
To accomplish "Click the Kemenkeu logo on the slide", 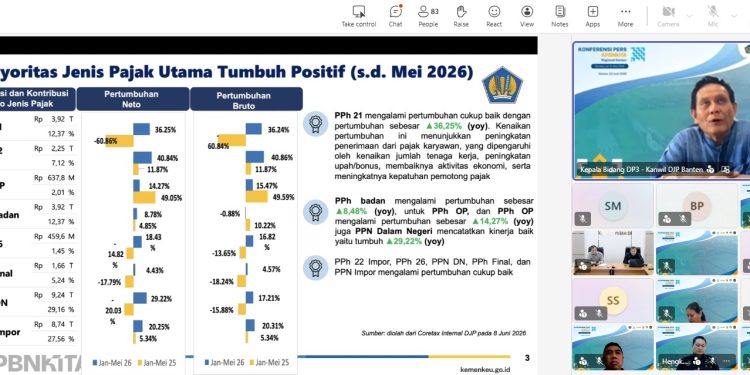I will pos(502,85).
